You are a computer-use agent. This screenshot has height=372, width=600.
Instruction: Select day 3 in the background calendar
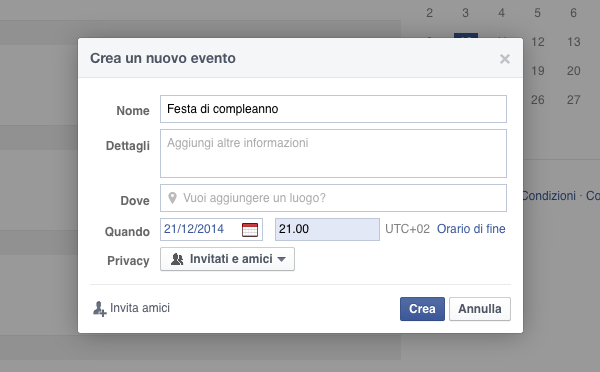pyautogui.click(x=465, y=13)
